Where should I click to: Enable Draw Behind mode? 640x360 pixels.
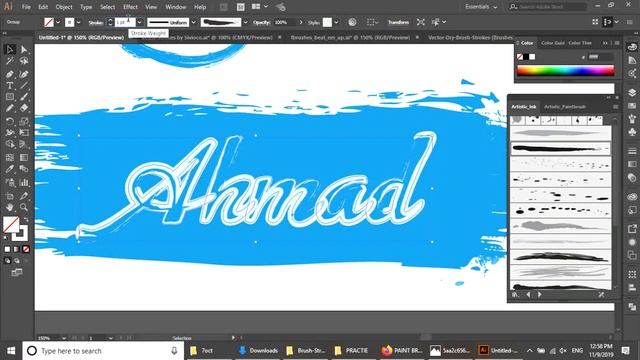pos(16,260)
